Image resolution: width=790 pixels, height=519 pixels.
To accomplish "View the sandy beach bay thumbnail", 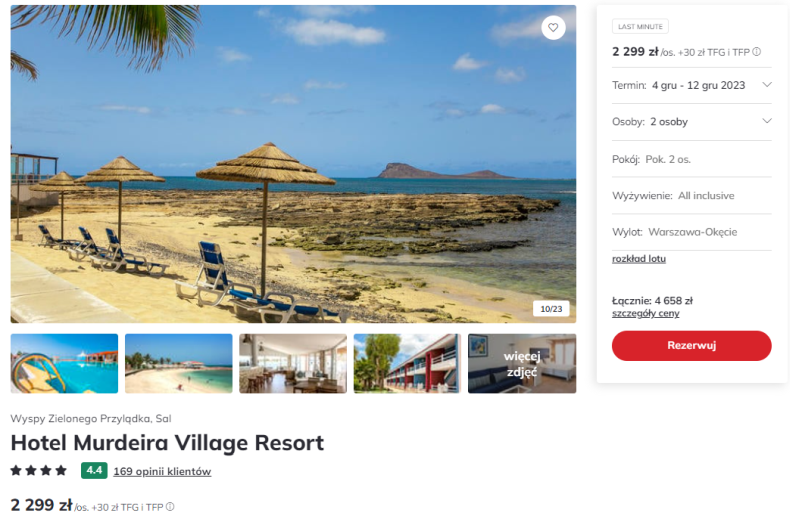I will click(179, 363).
